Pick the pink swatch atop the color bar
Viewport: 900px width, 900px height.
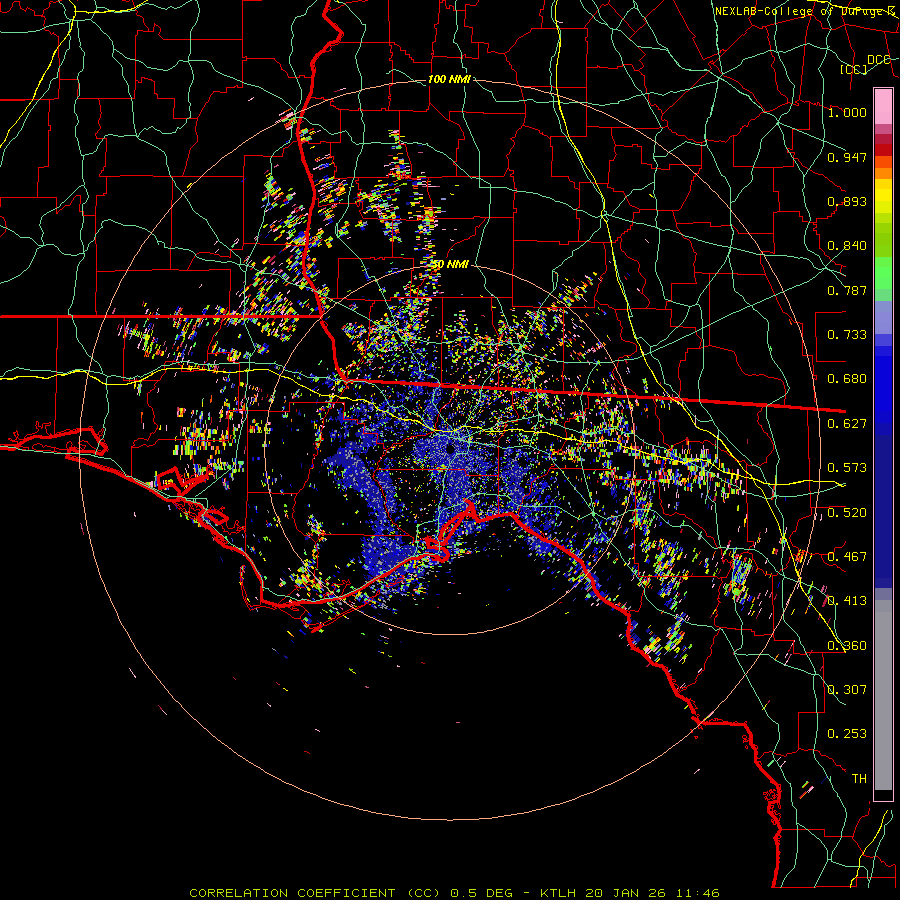coord(883,107)
